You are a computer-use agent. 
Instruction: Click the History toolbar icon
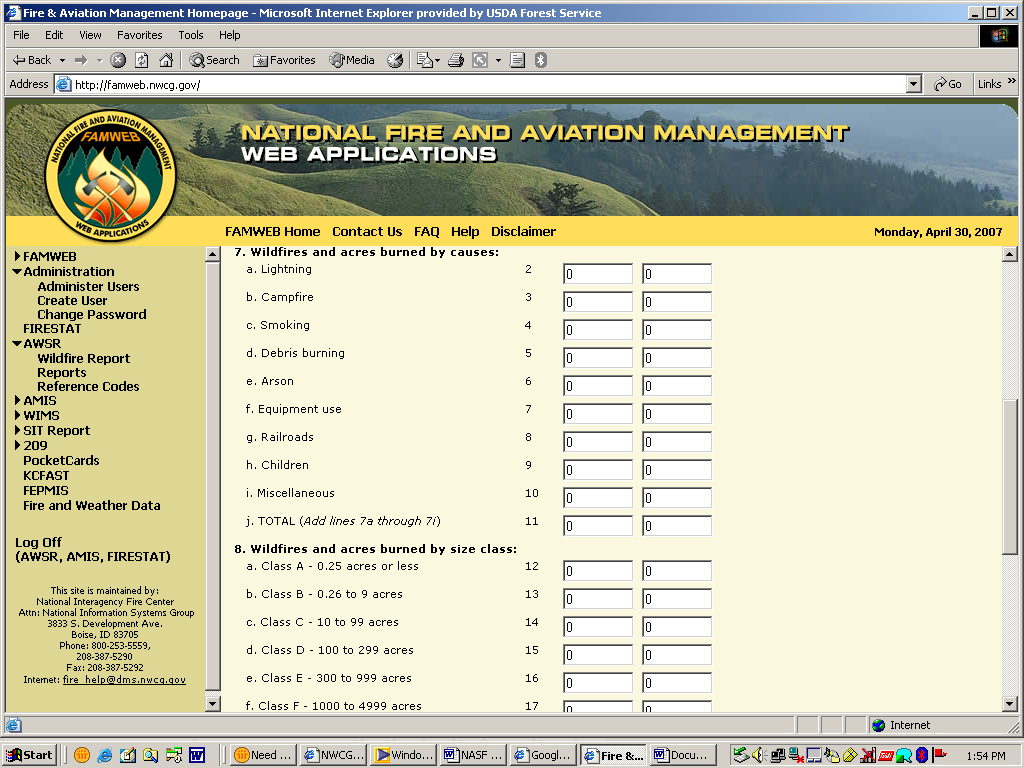(395, 60)
